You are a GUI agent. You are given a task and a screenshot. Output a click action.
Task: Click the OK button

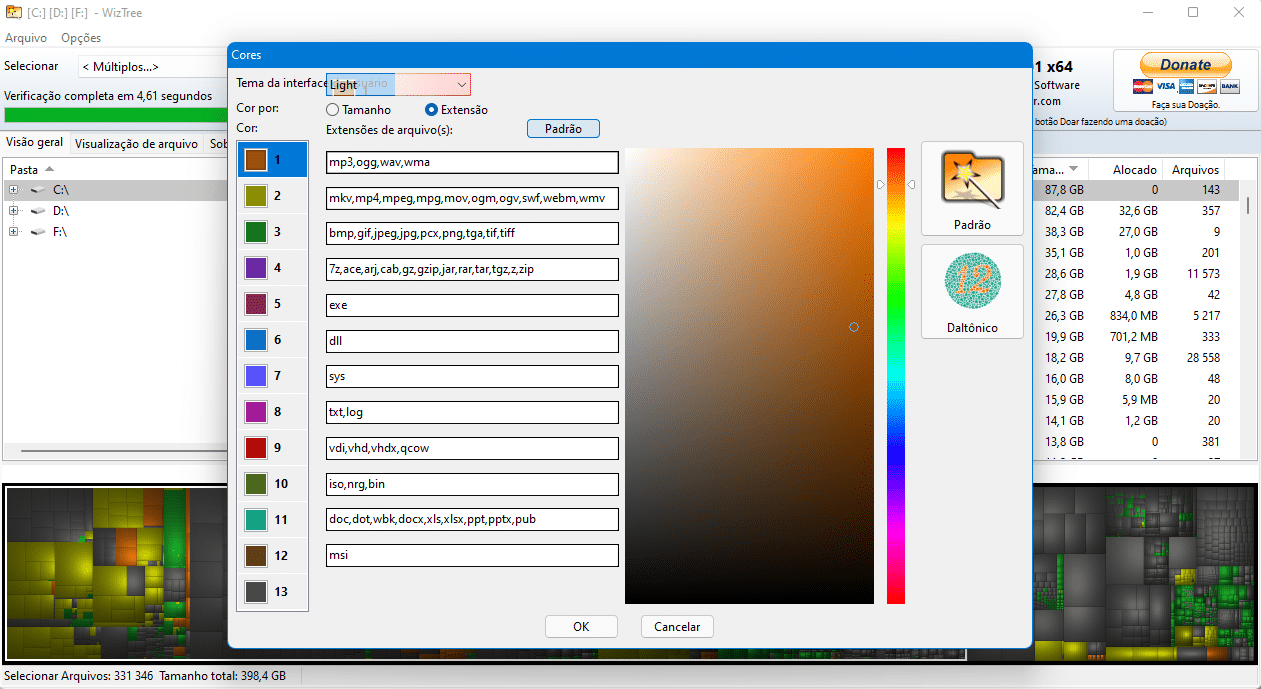click(x=581, y=627)
